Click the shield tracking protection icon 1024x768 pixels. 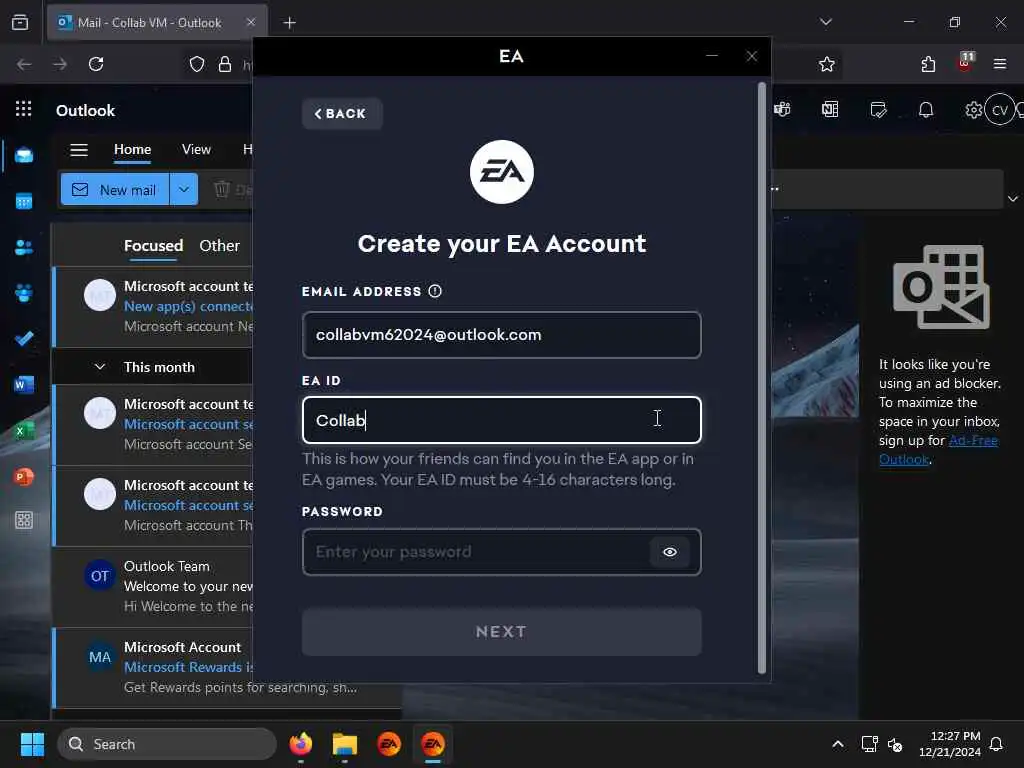197,64
